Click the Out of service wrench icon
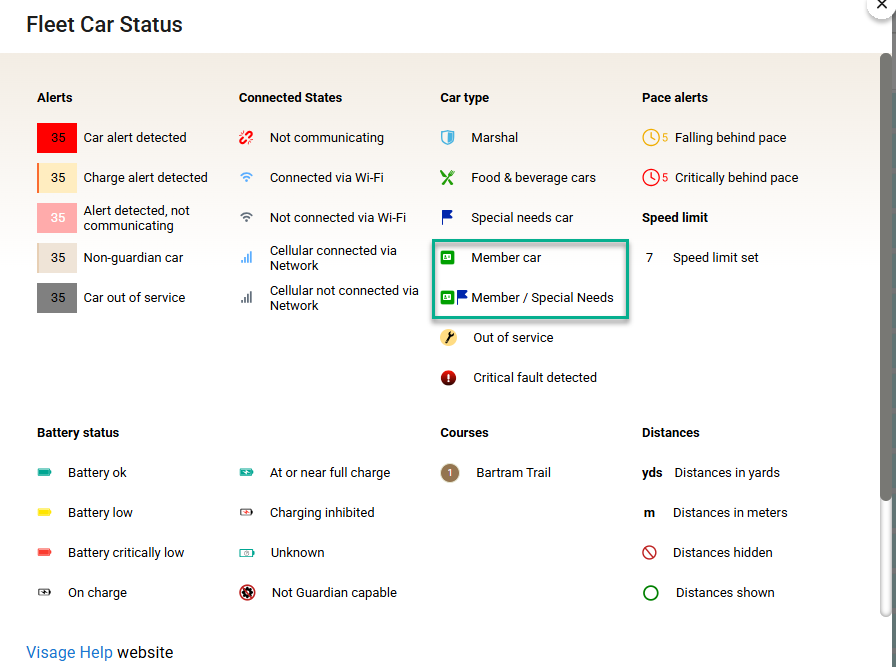 449,338
